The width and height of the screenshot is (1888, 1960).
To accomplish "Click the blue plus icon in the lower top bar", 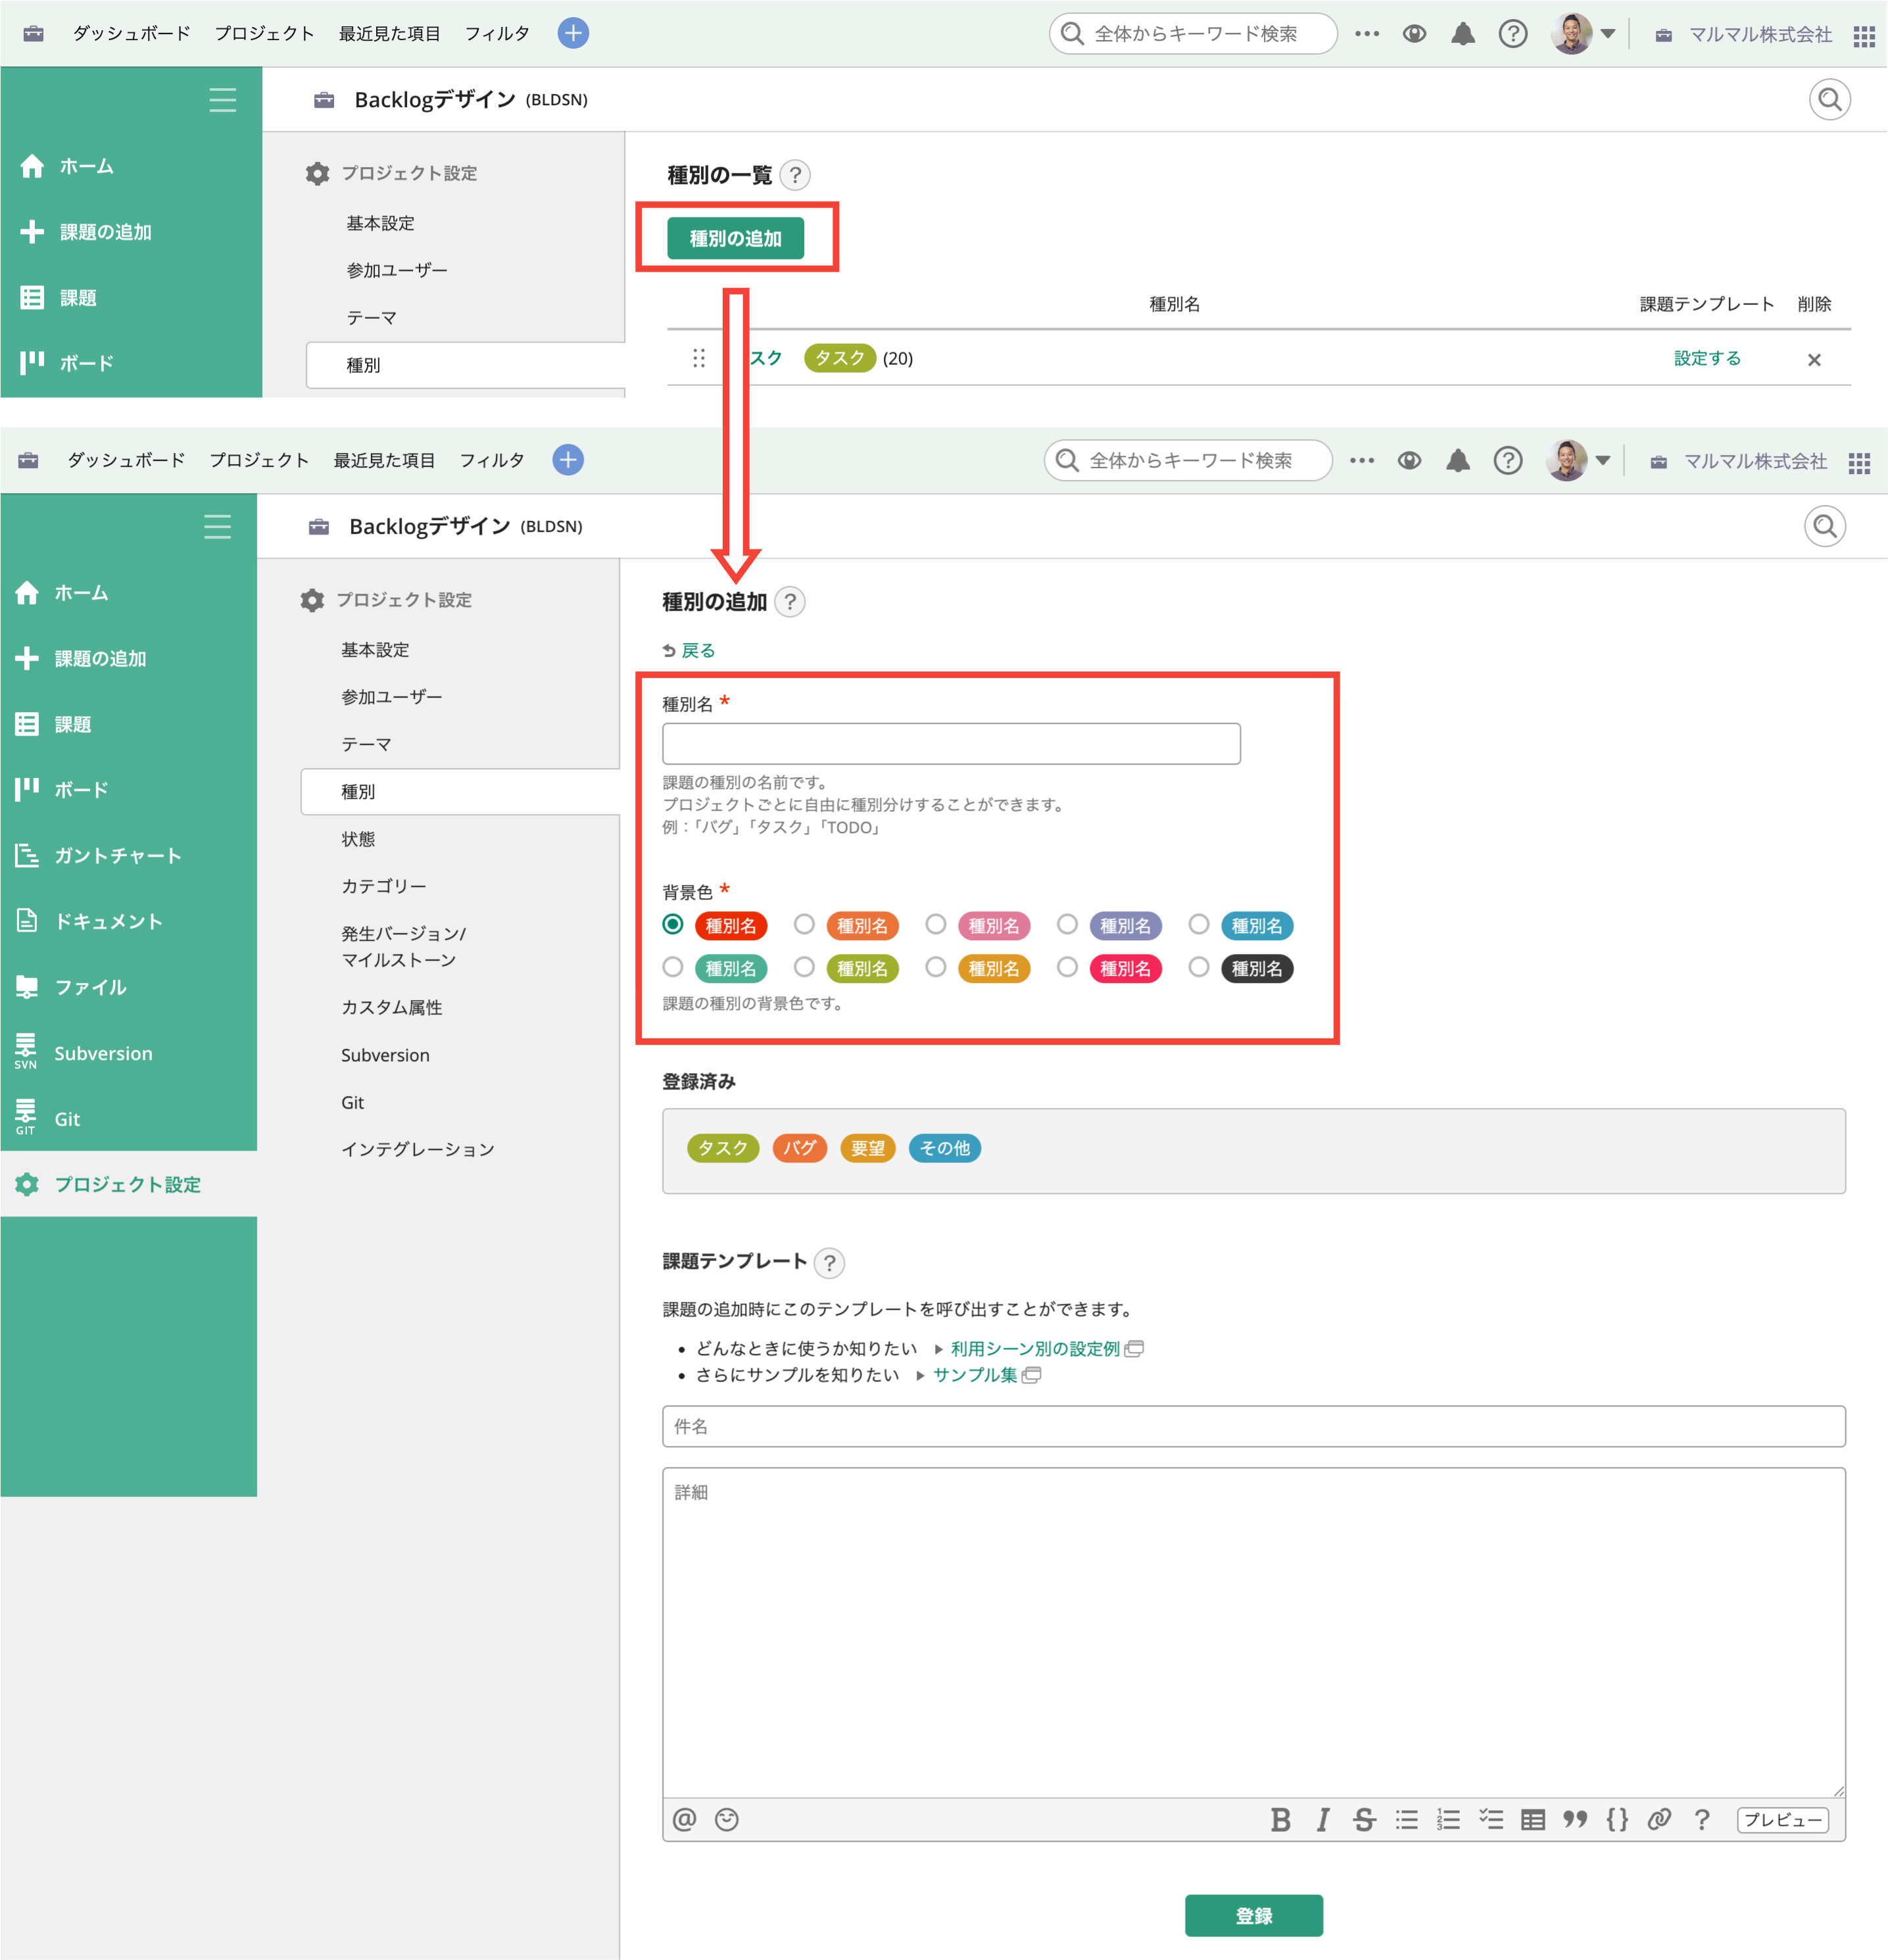I will point(568,460).
